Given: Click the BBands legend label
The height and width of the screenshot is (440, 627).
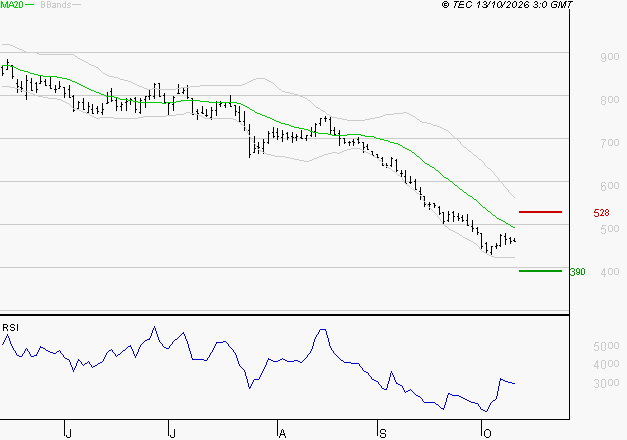Looking at the screenshot, I should coord(56,5).
